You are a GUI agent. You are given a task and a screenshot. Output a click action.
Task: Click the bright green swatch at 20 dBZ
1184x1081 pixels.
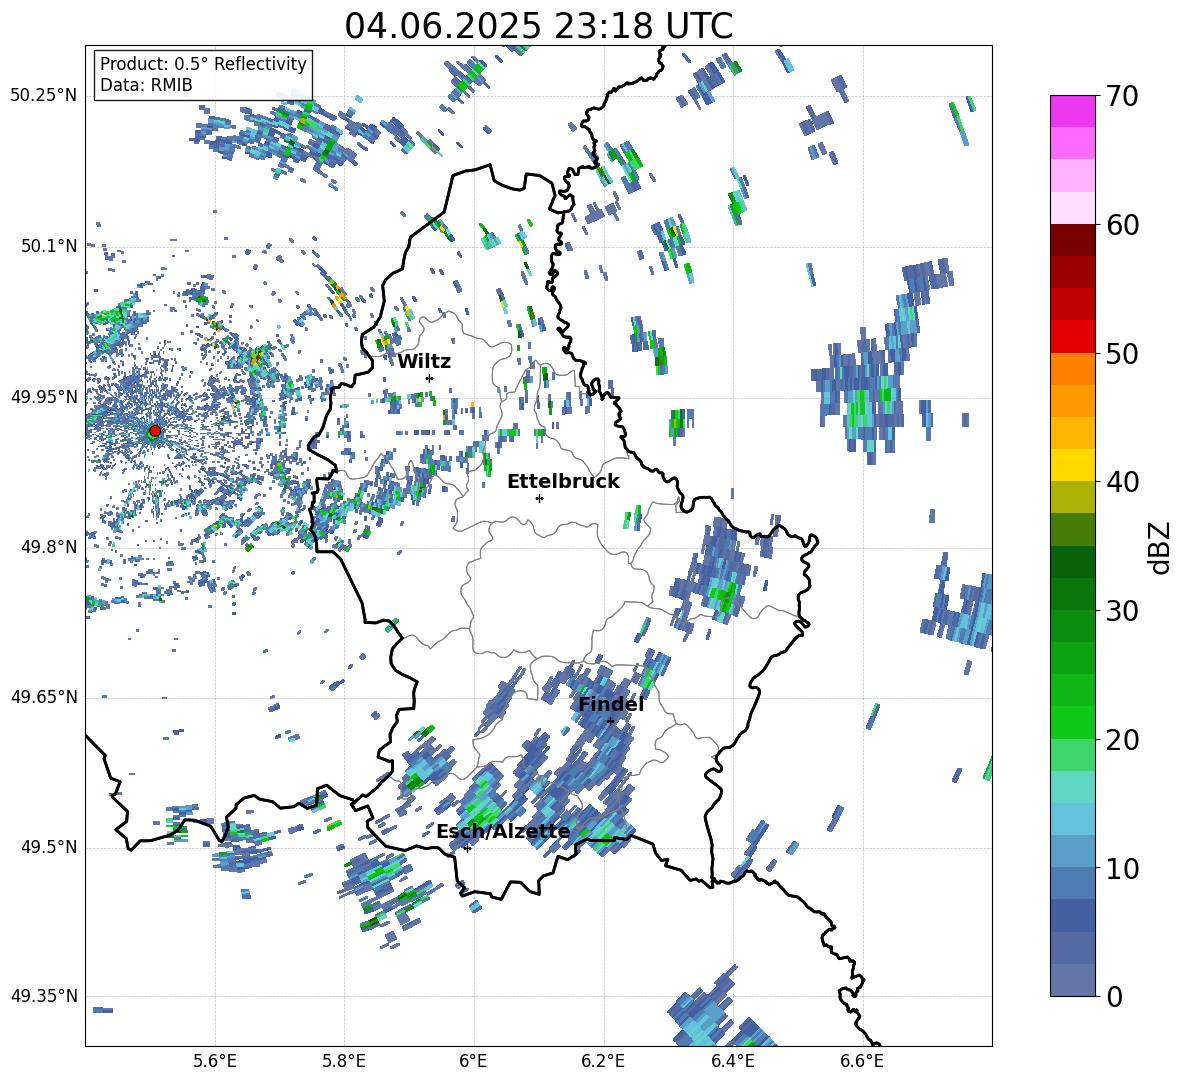click(x=1072, y=722)
